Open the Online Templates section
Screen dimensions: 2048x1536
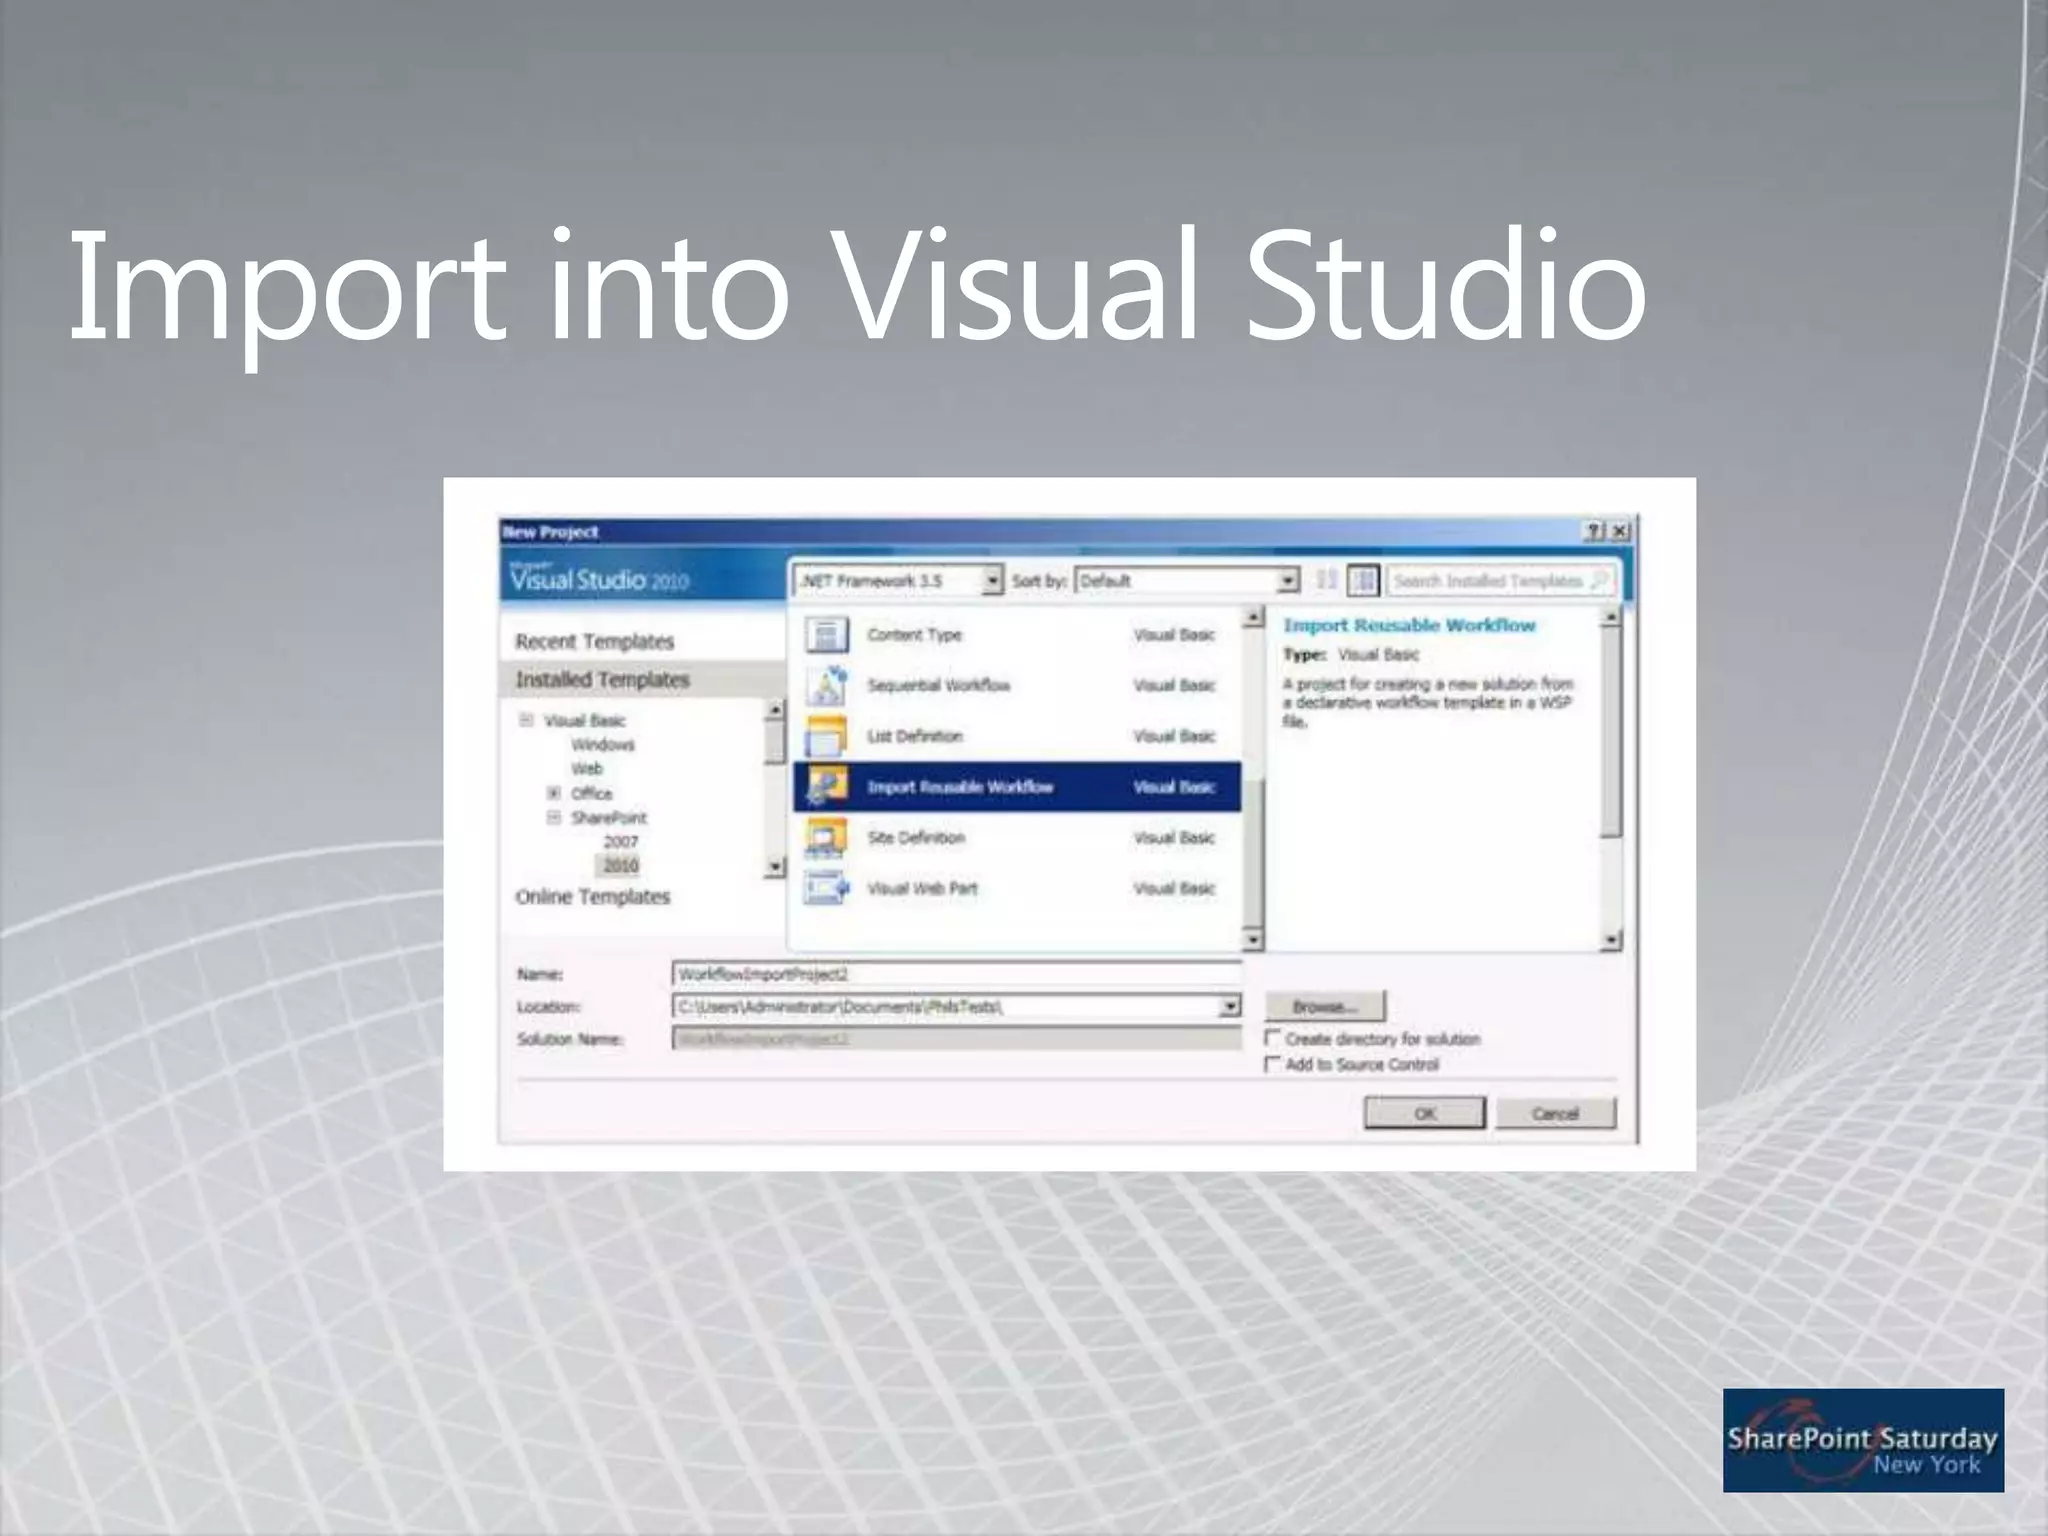[592, 897]
